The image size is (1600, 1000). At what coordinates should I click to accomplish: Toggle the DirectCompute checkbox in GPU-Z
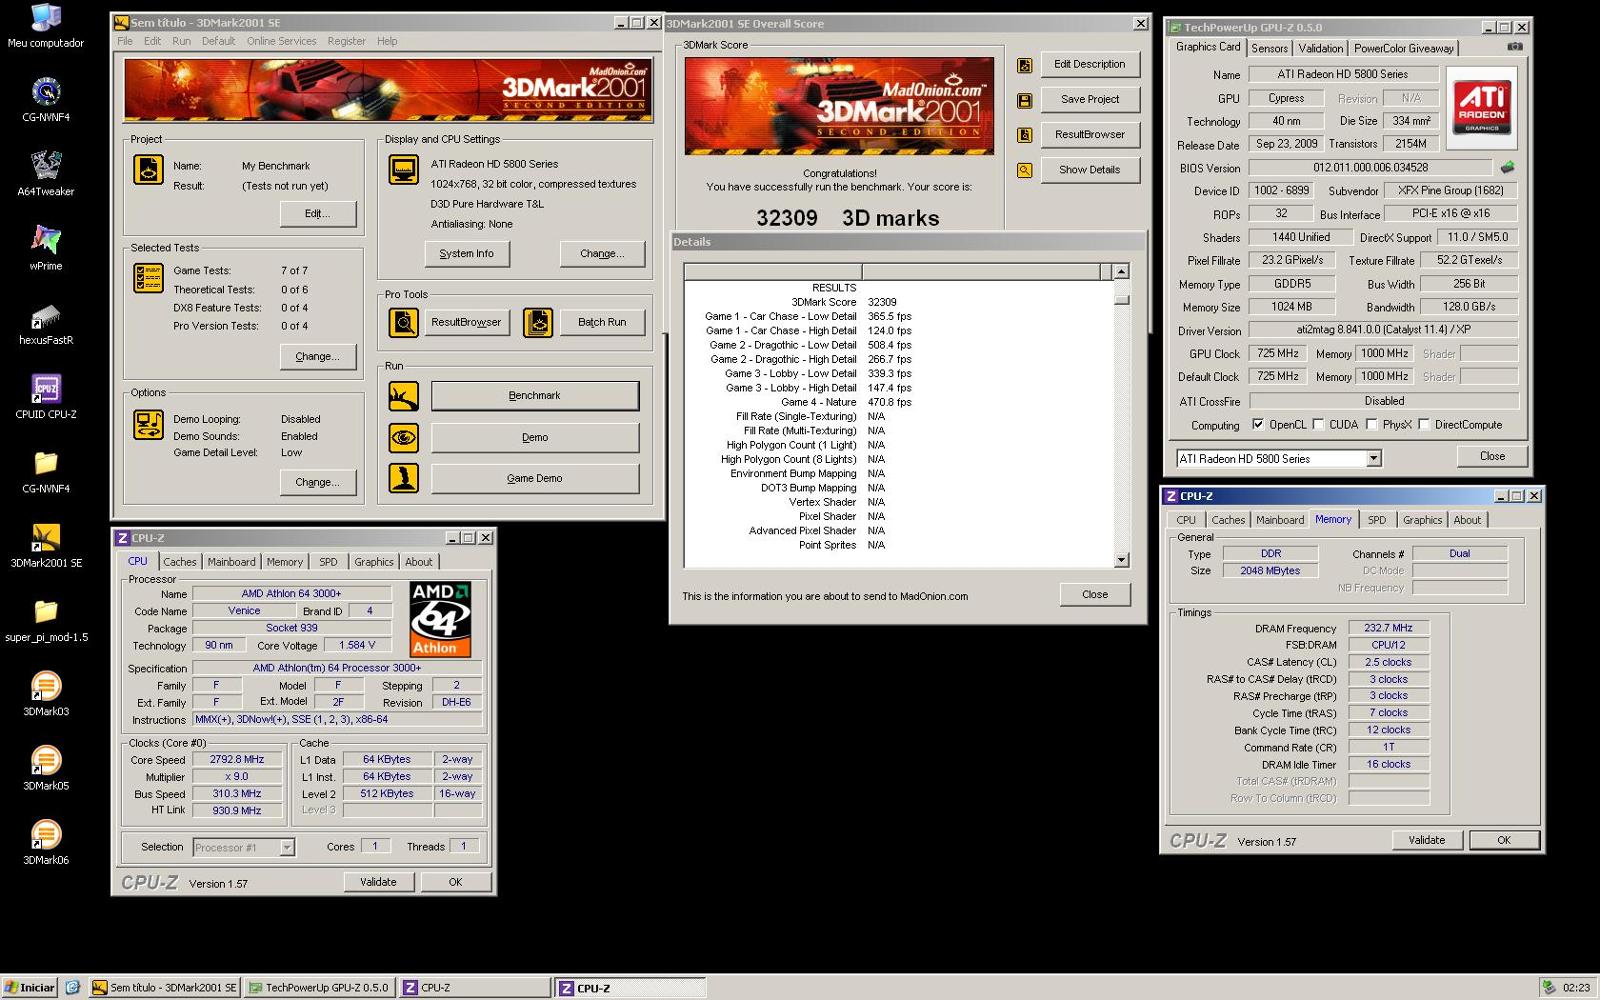tap(1423, 424)
